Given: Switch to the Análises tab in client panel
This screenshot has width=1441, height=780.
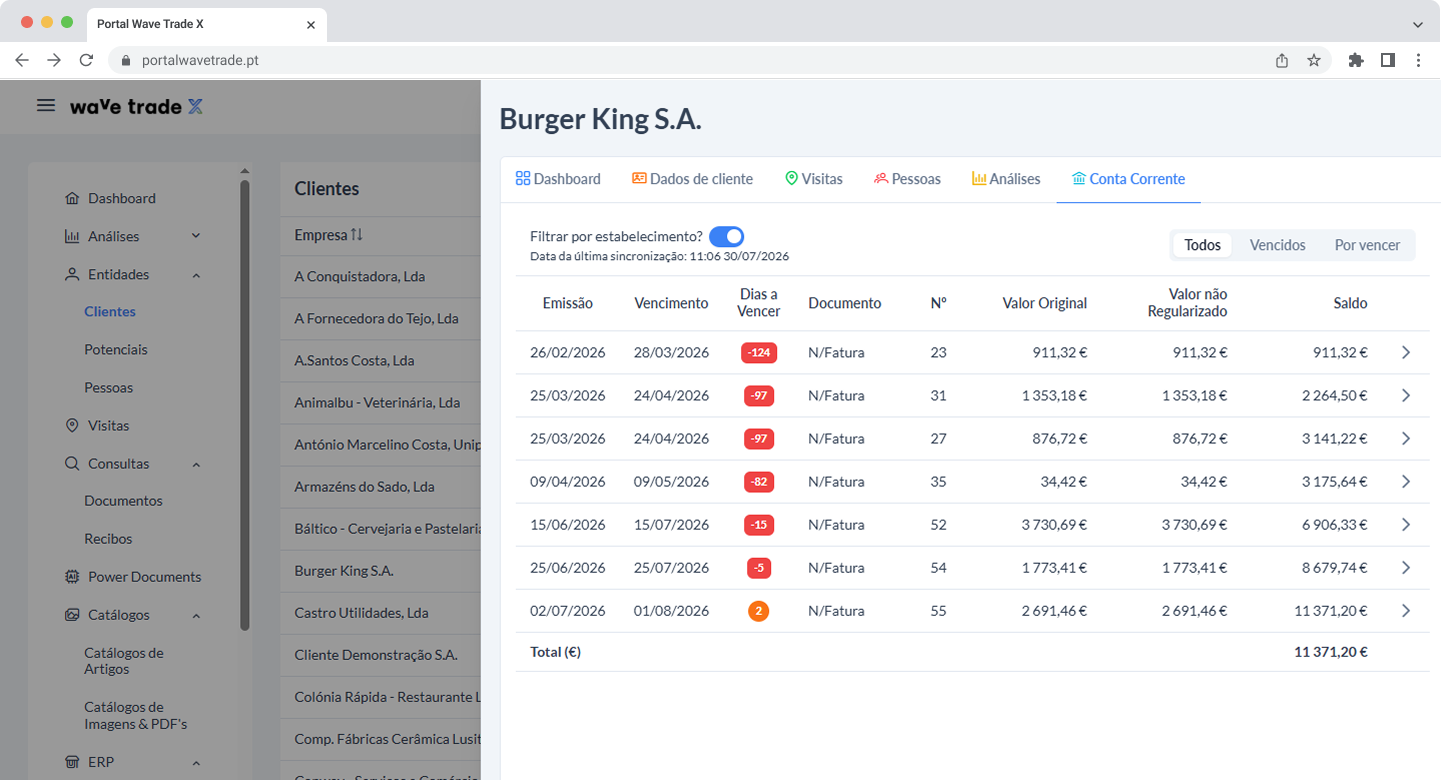Looking at the screenshot, I should click(x=1006, y=179).
